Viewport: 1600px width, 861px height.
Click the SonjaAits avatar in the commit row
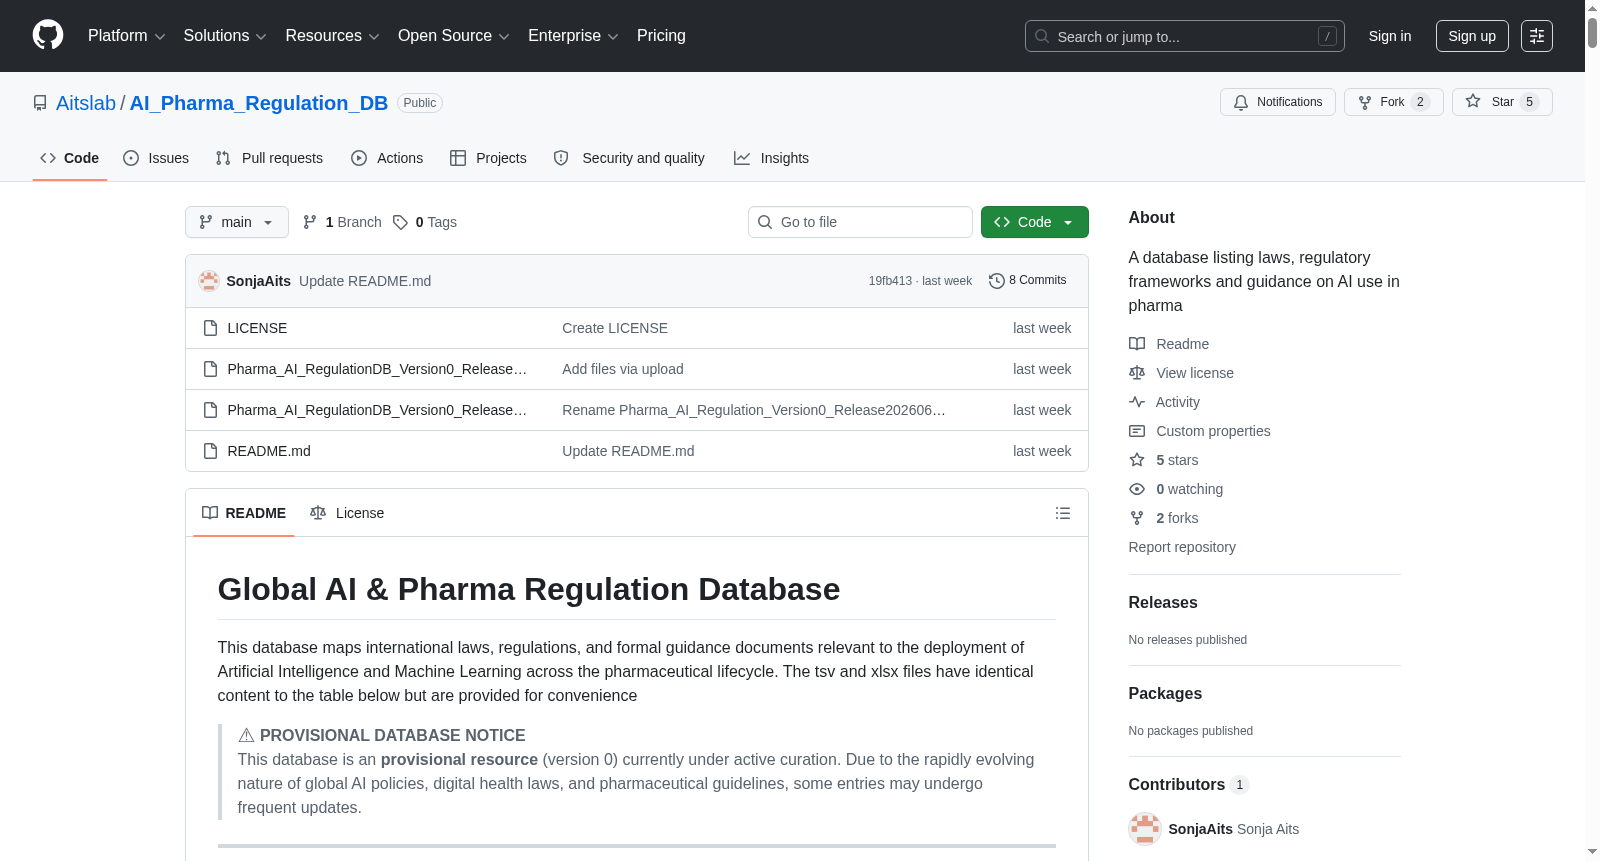pos(209,281)
